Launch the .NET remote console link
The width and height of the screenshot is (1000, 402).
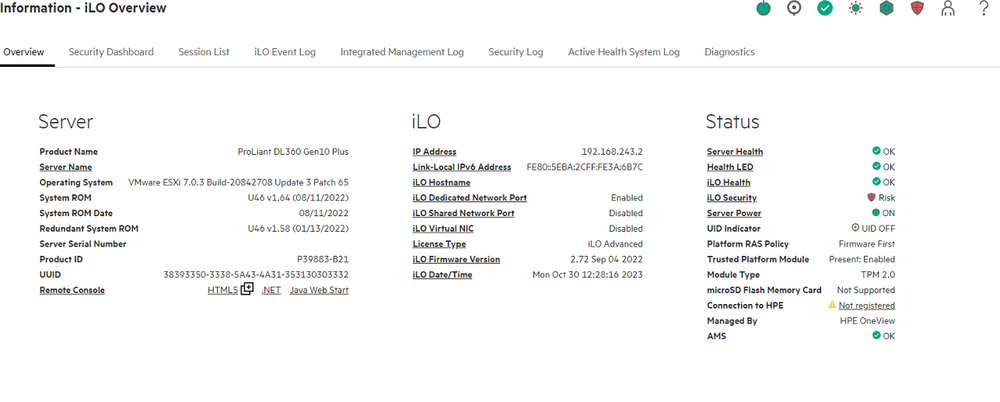pos(271,290)
